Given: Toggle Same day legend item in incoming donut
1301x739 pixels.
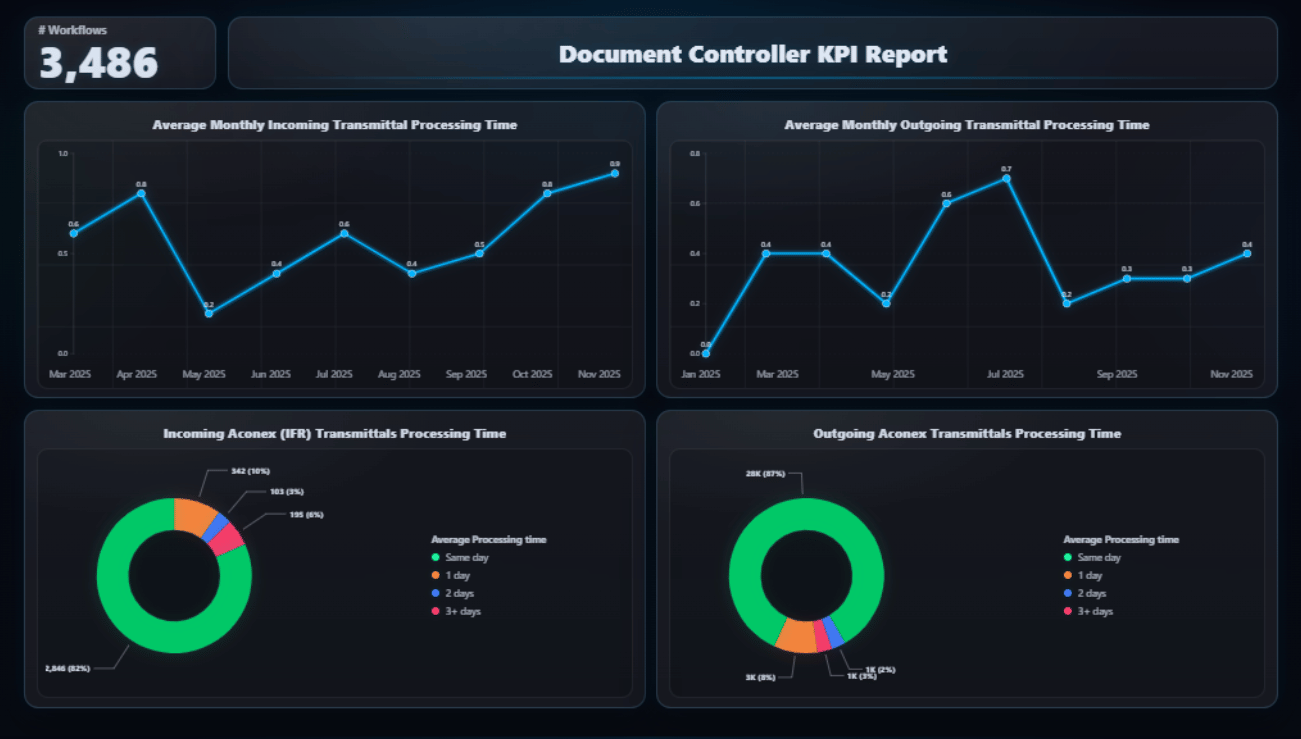Looking at the screenshot, I should (x=466, y=557).
